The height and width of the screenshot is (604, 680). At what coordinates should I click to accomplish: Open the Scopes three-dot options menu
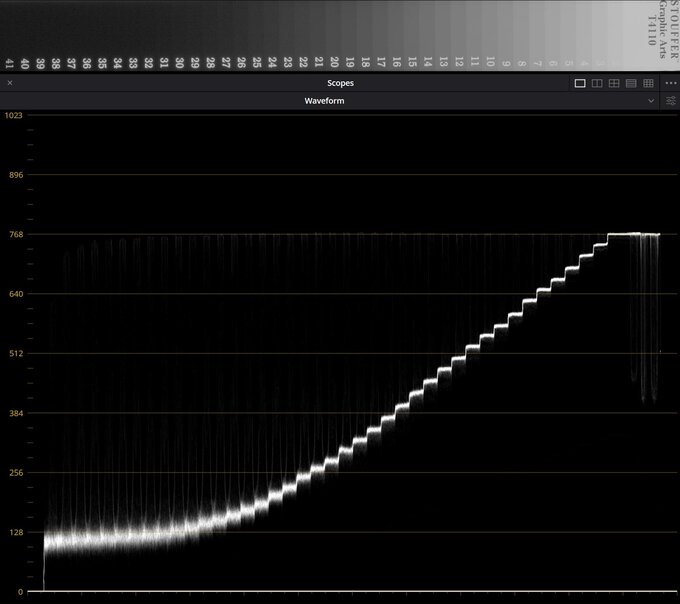tap(670, 83)
